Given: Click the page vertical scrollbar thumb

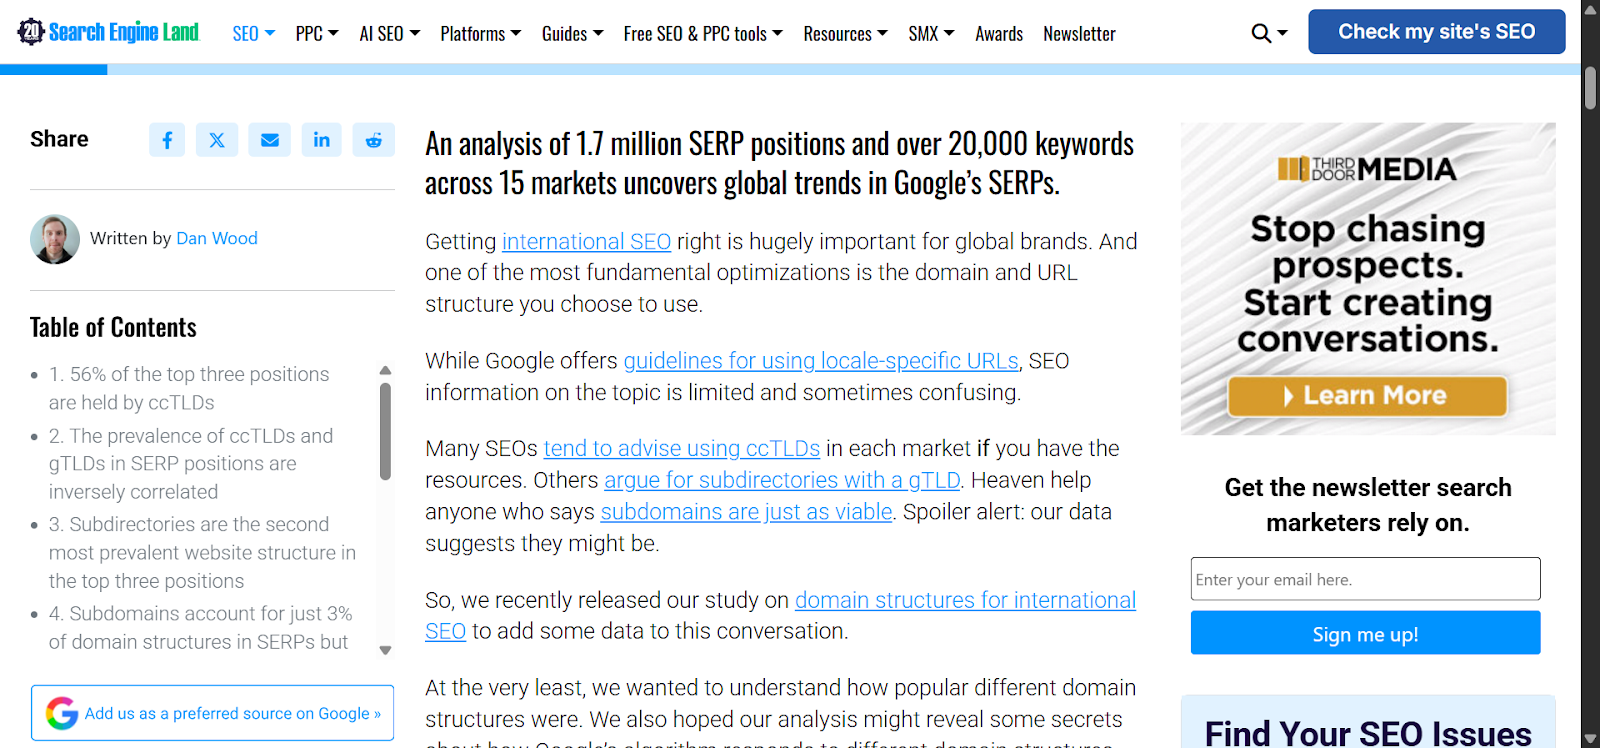Looking at the screenshot, I should click(x=1590, y=88).
